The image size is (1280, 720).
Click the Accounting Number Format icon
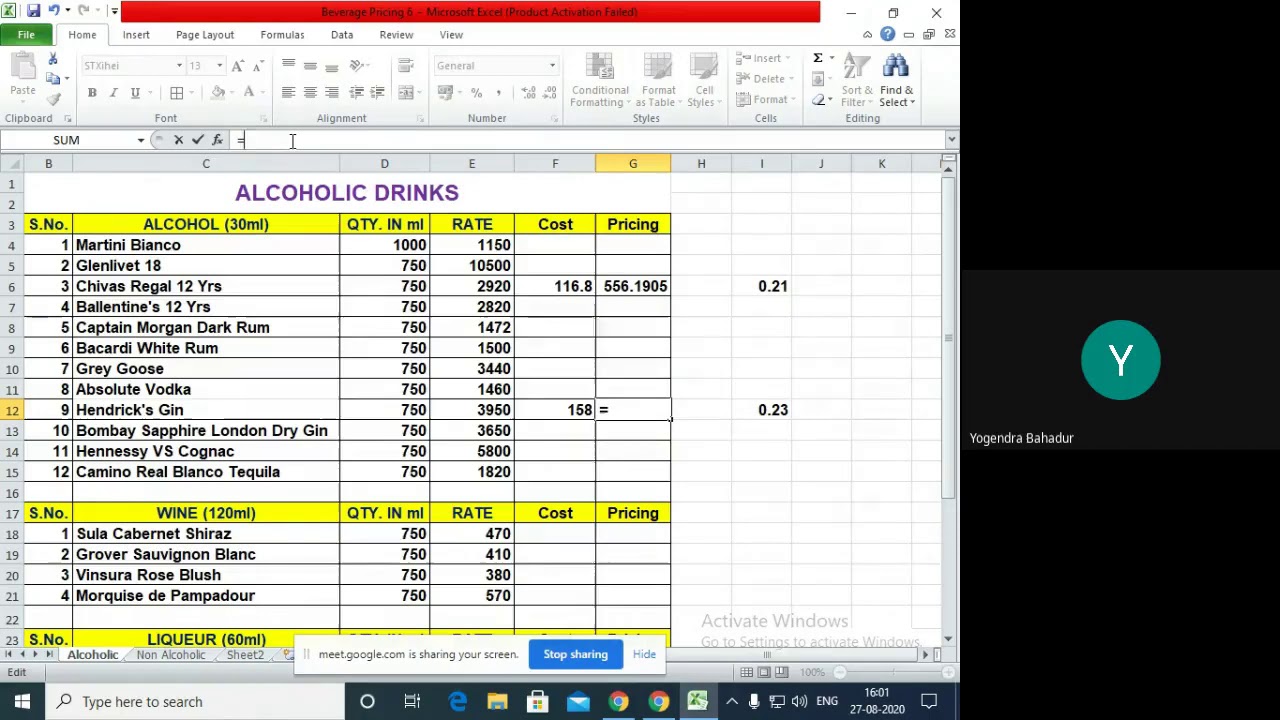click(445, 93)
